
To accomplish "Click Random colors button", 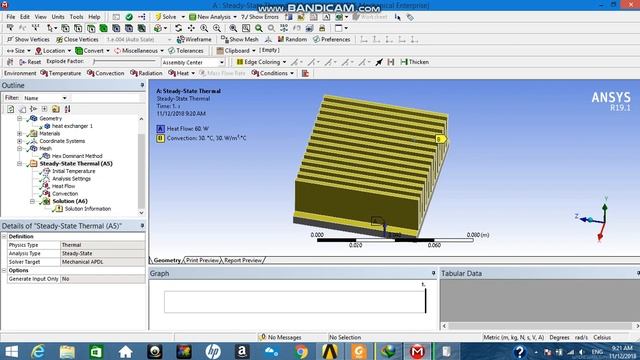I will [292, 40].
